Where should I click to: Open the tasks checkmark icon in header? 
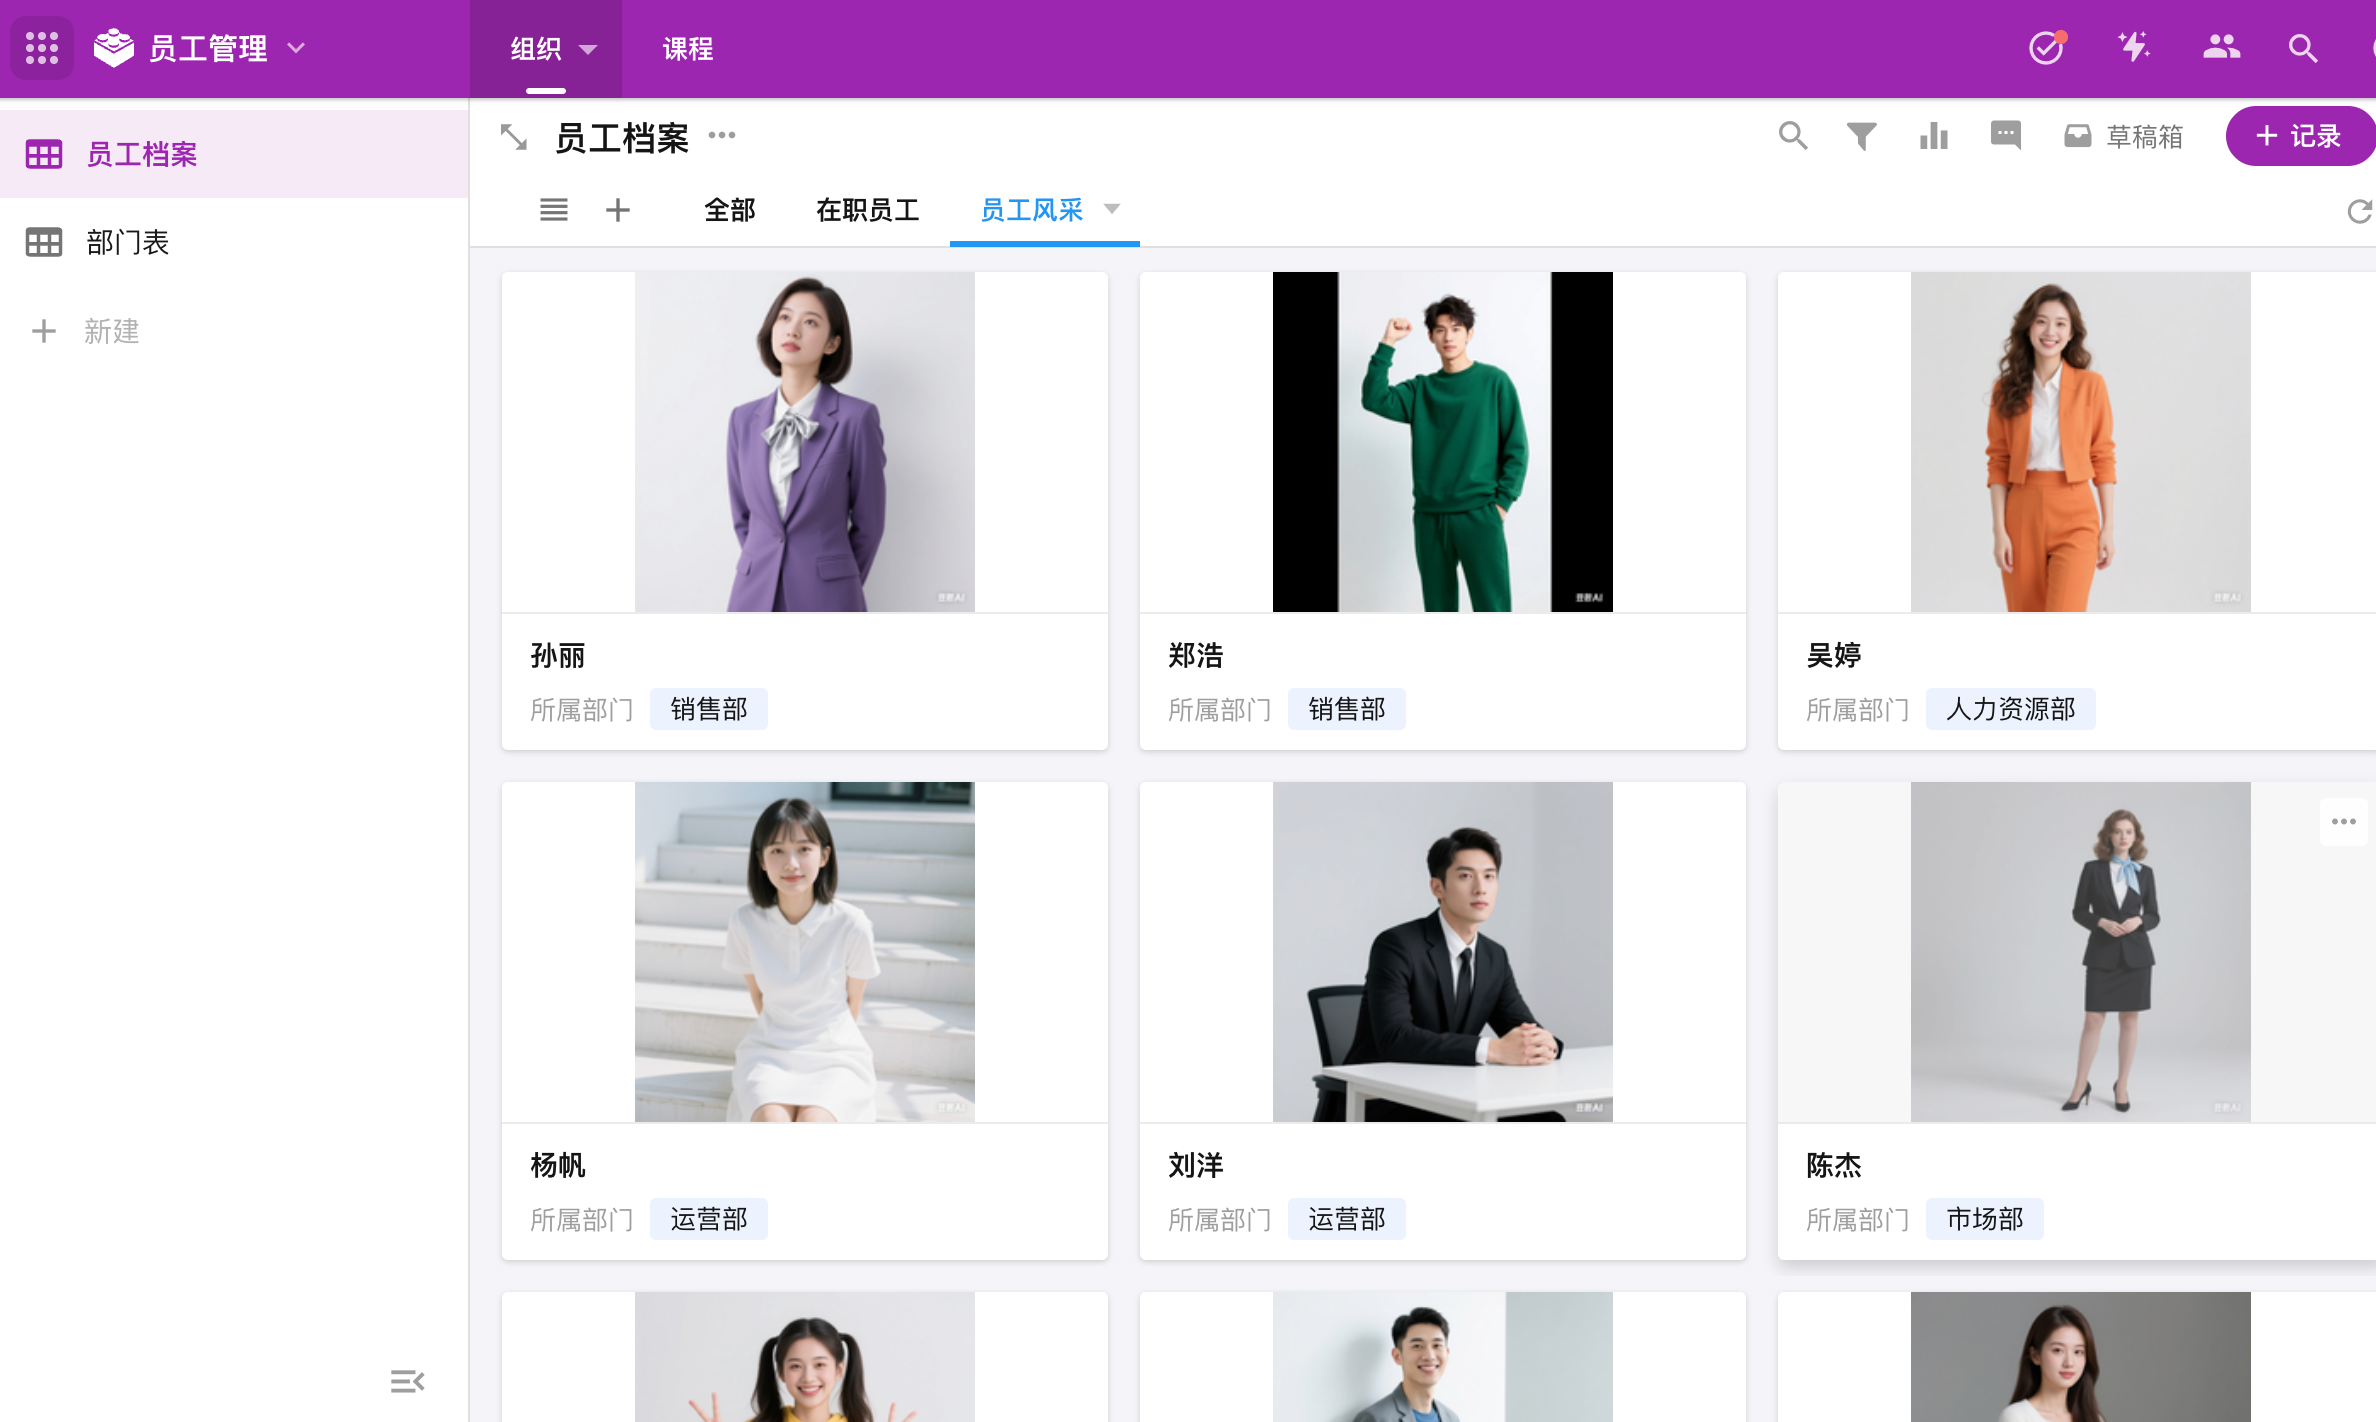coord(2047,47)
